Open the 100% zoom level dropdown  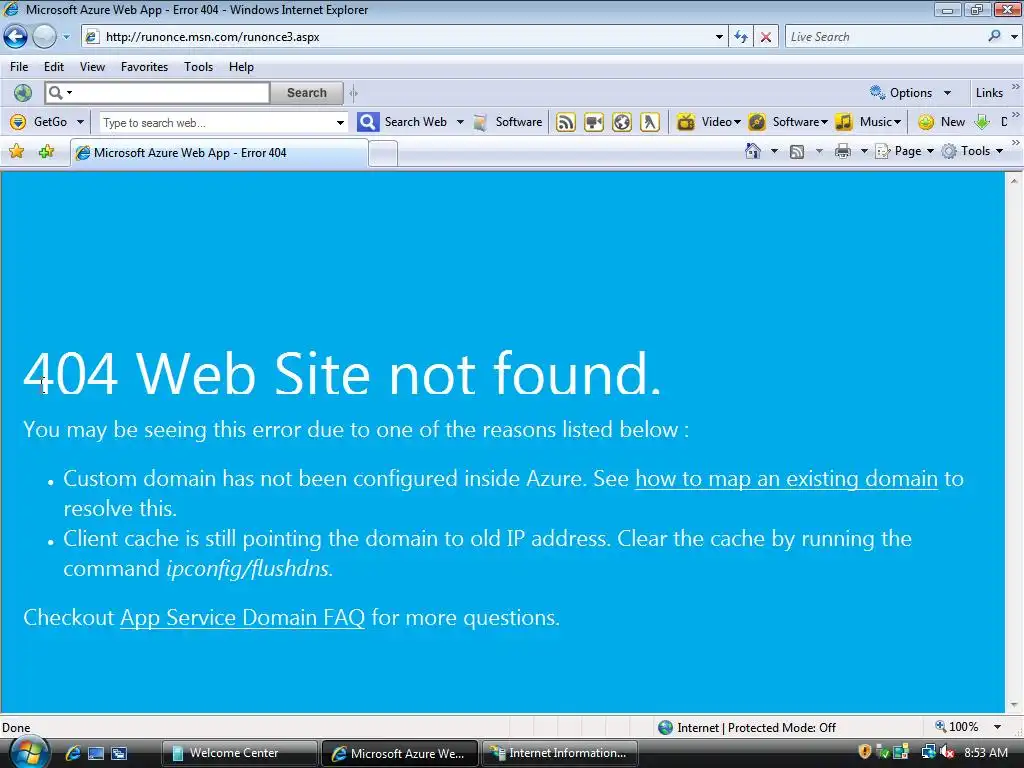click(x=997, y=727)
